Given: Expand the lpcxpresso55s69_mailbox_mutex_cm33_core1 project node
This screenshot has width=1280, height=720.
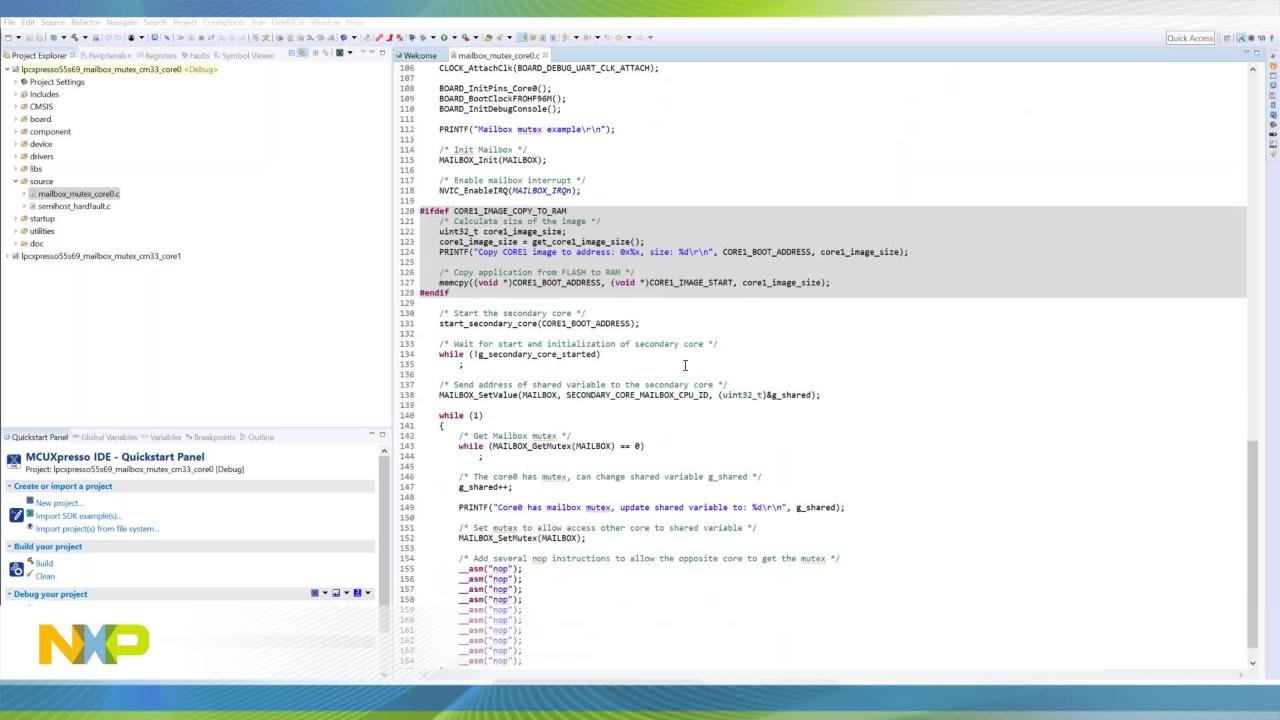Looking at the screenshot, I should tap(6, 256).
